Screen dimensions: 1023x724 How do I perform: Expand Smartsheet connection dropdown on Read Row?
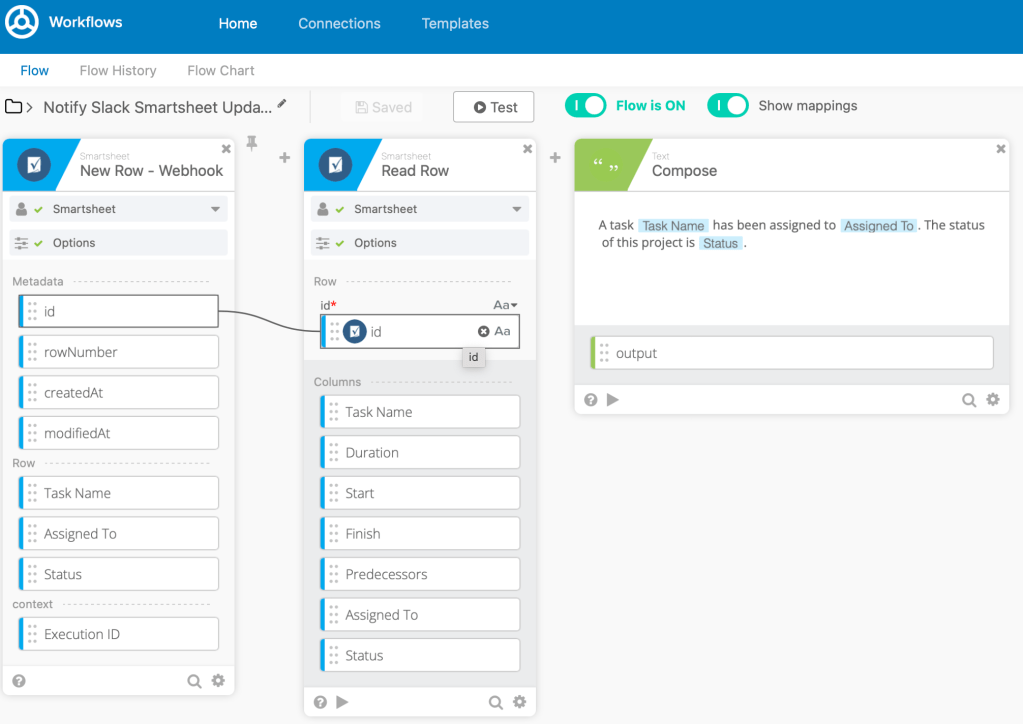click(517, 209)
